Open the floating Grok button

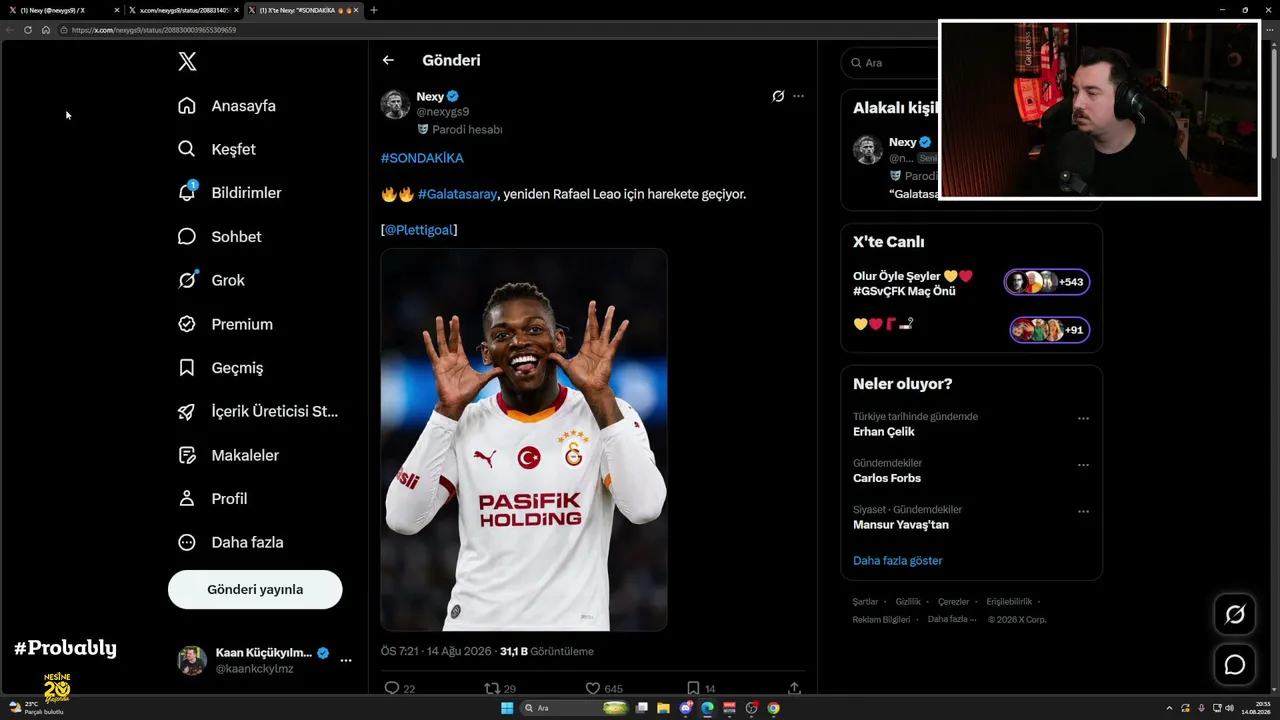click(x=1235, y=614)
